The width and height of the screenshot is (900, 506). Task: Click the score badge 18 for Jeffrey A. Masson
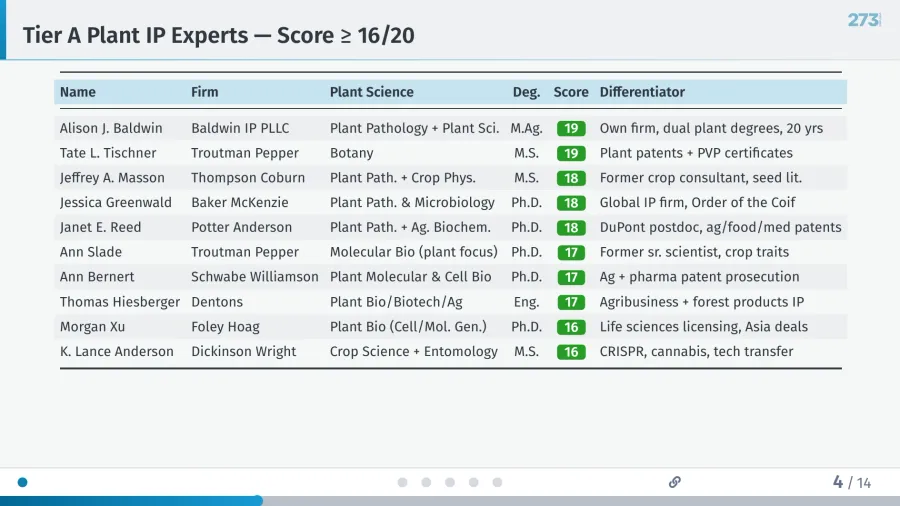click(571, 178)
